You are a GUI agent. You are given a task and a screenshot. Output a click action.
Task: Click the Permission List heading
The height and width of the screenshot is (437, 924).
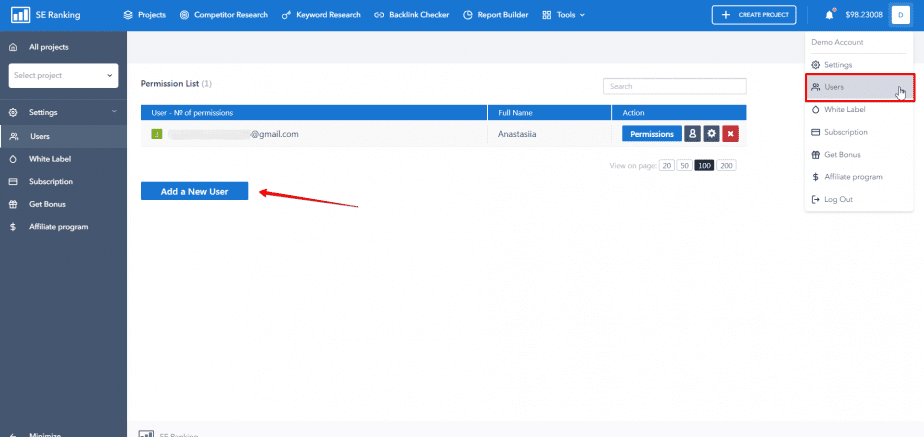(x=176, y=84)
